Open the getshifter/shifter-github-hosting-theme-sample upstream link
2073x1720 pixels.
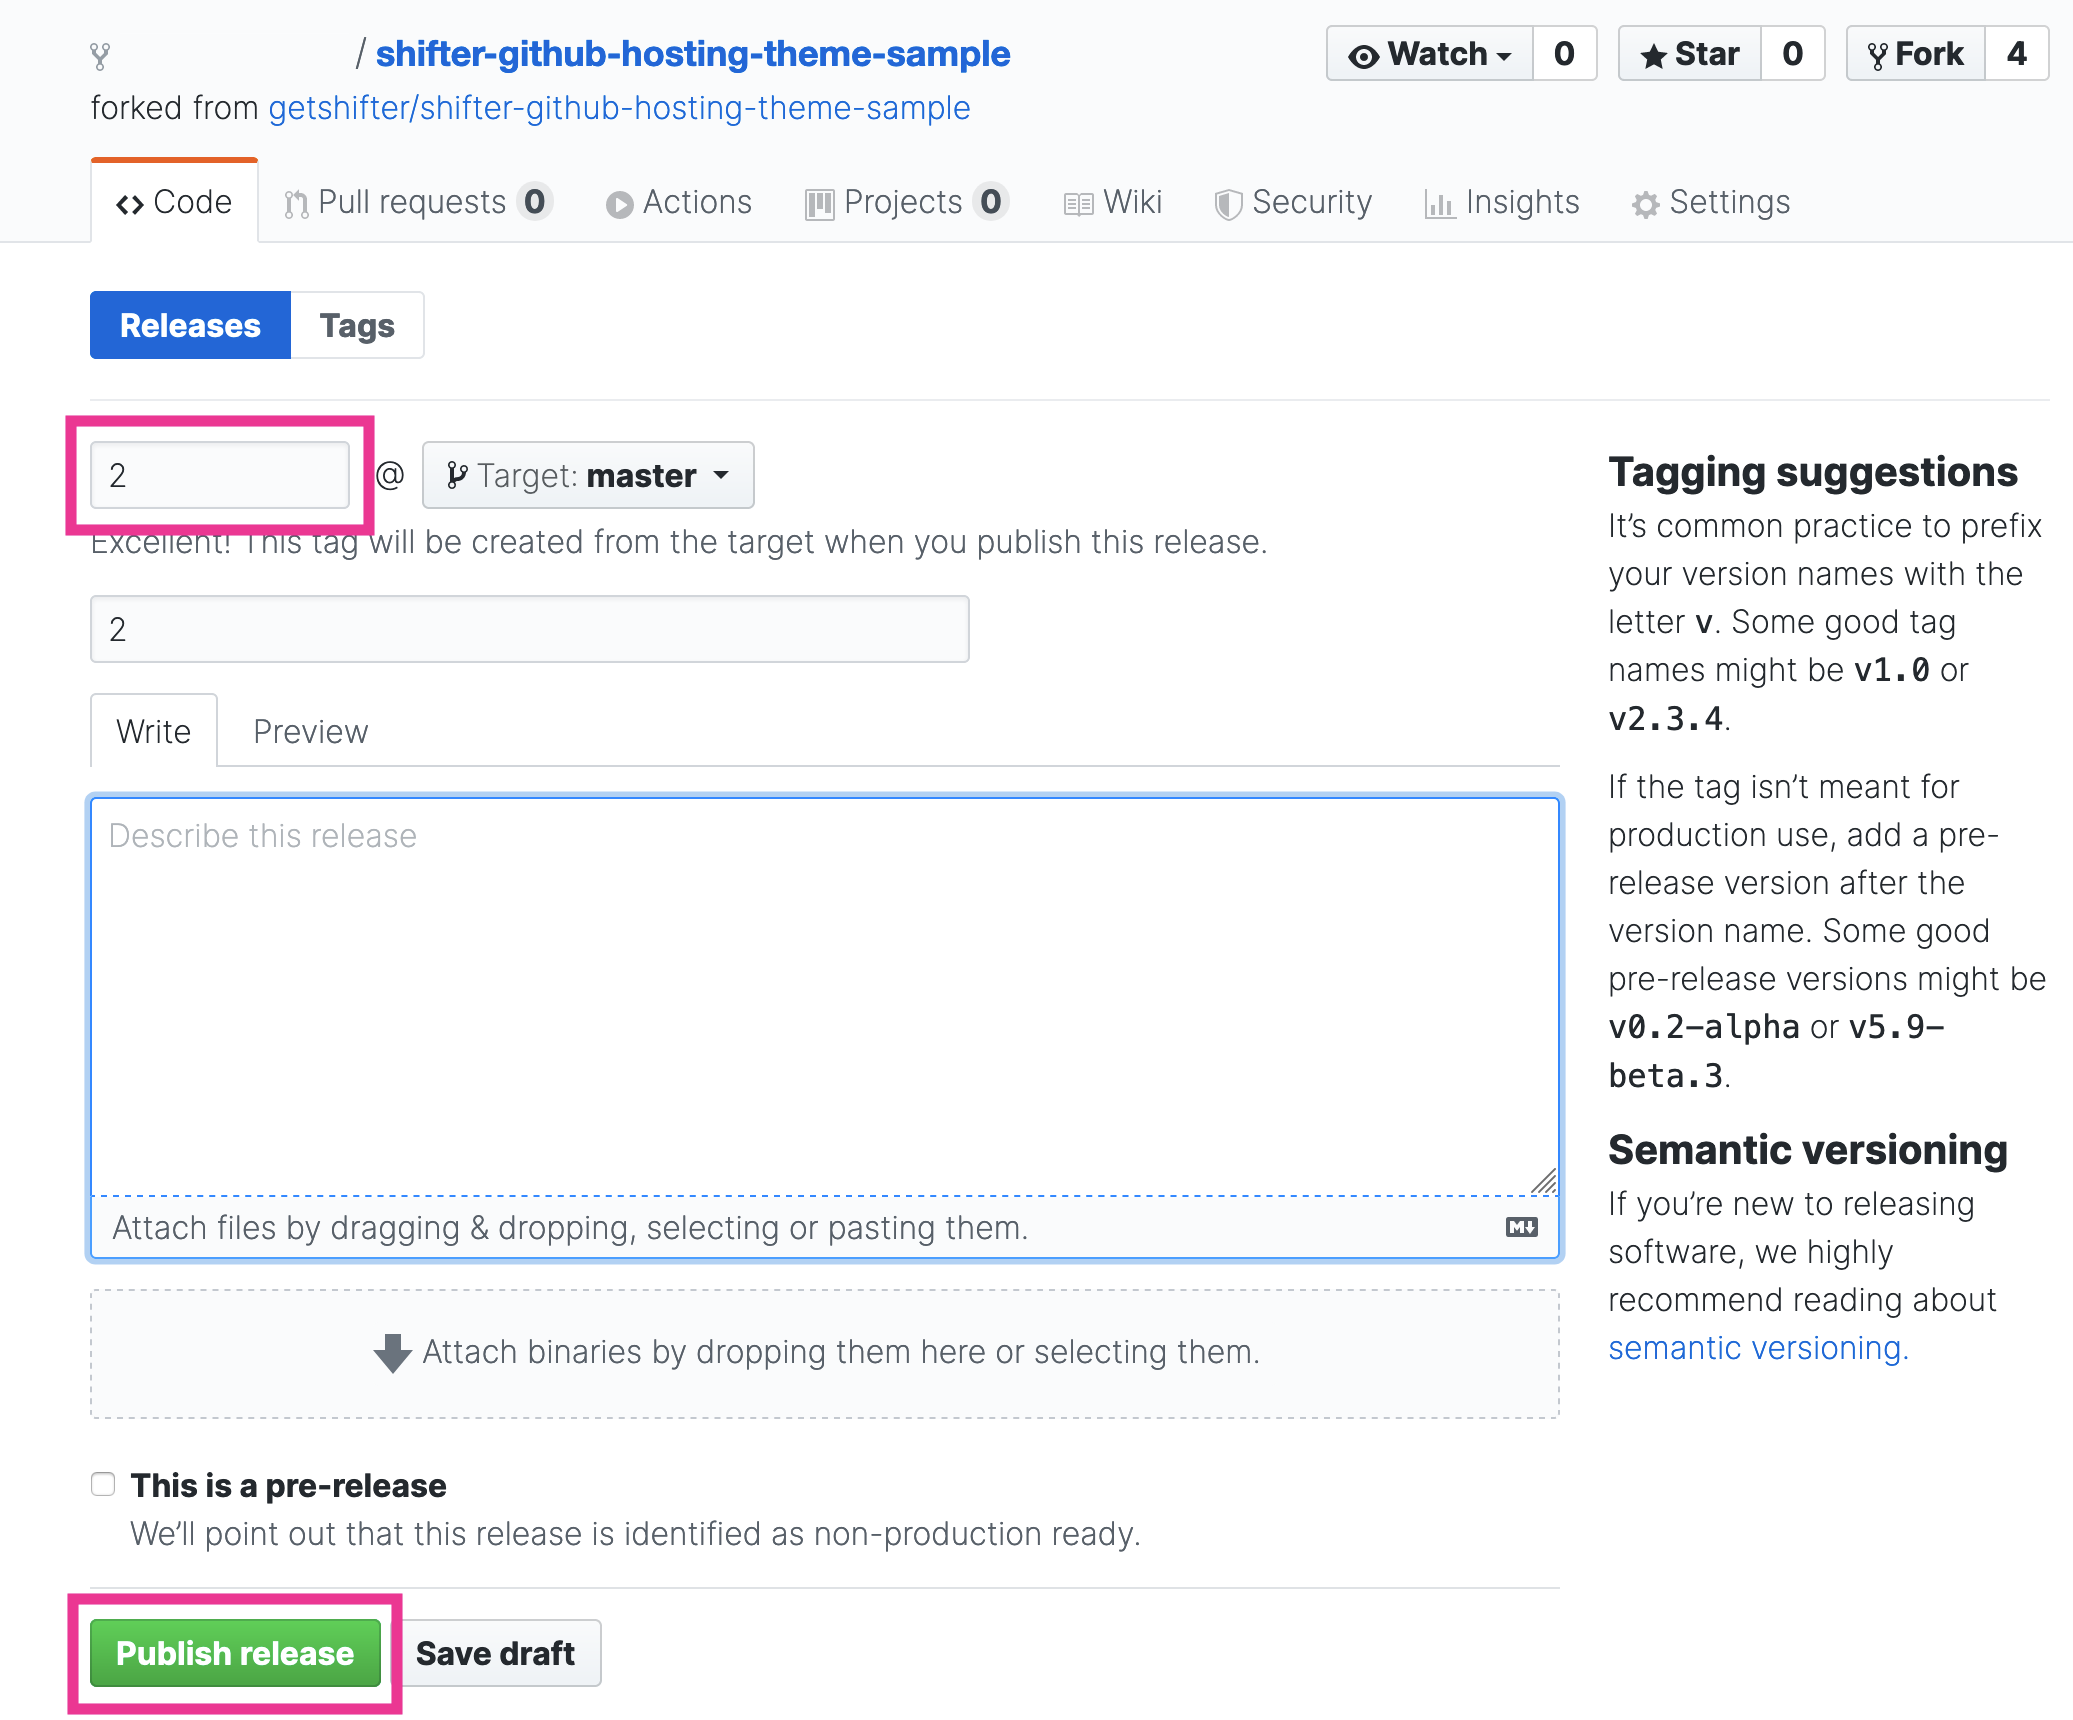coord(619,108)
